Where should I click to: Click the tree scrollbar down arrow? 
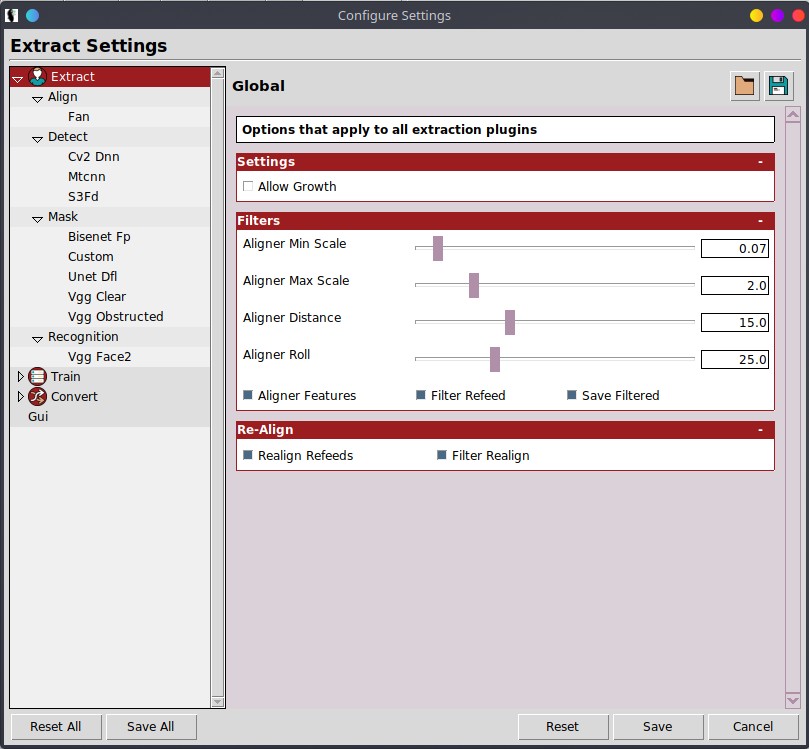click(218, 702)
